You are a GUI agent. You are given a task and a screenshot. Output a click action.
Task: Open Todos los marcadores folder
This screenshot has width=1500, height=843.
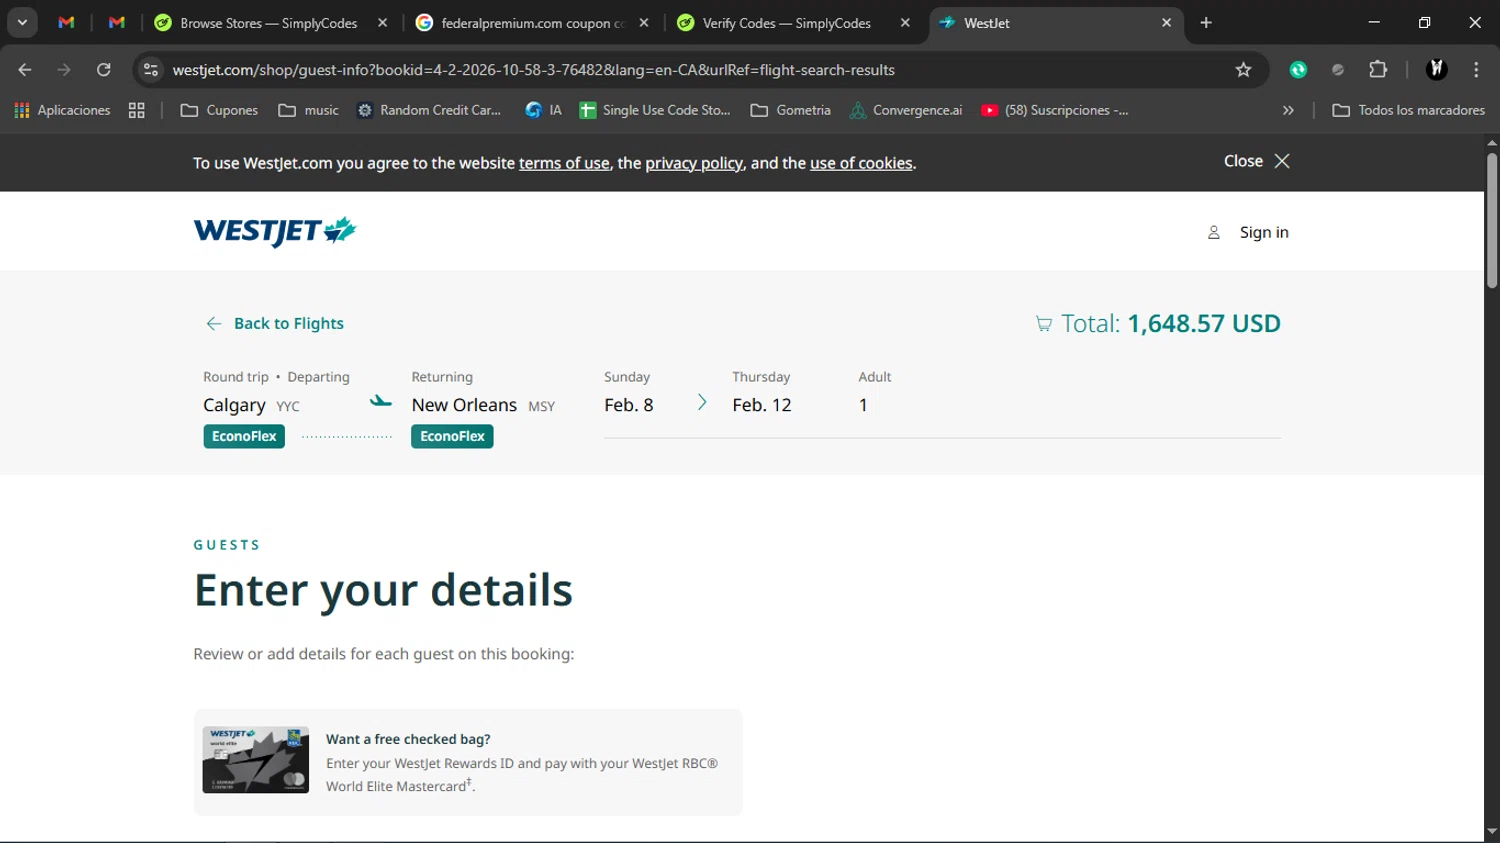tap(1408, 110)
